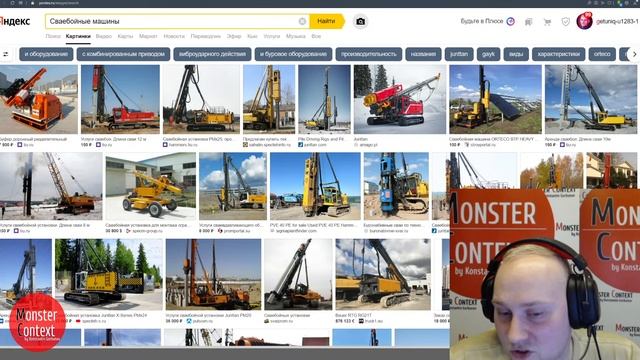The height and width of the screenshot is (360, 640).
Task: Switch to the Поиск tab
Action: [x=53, y=36]
